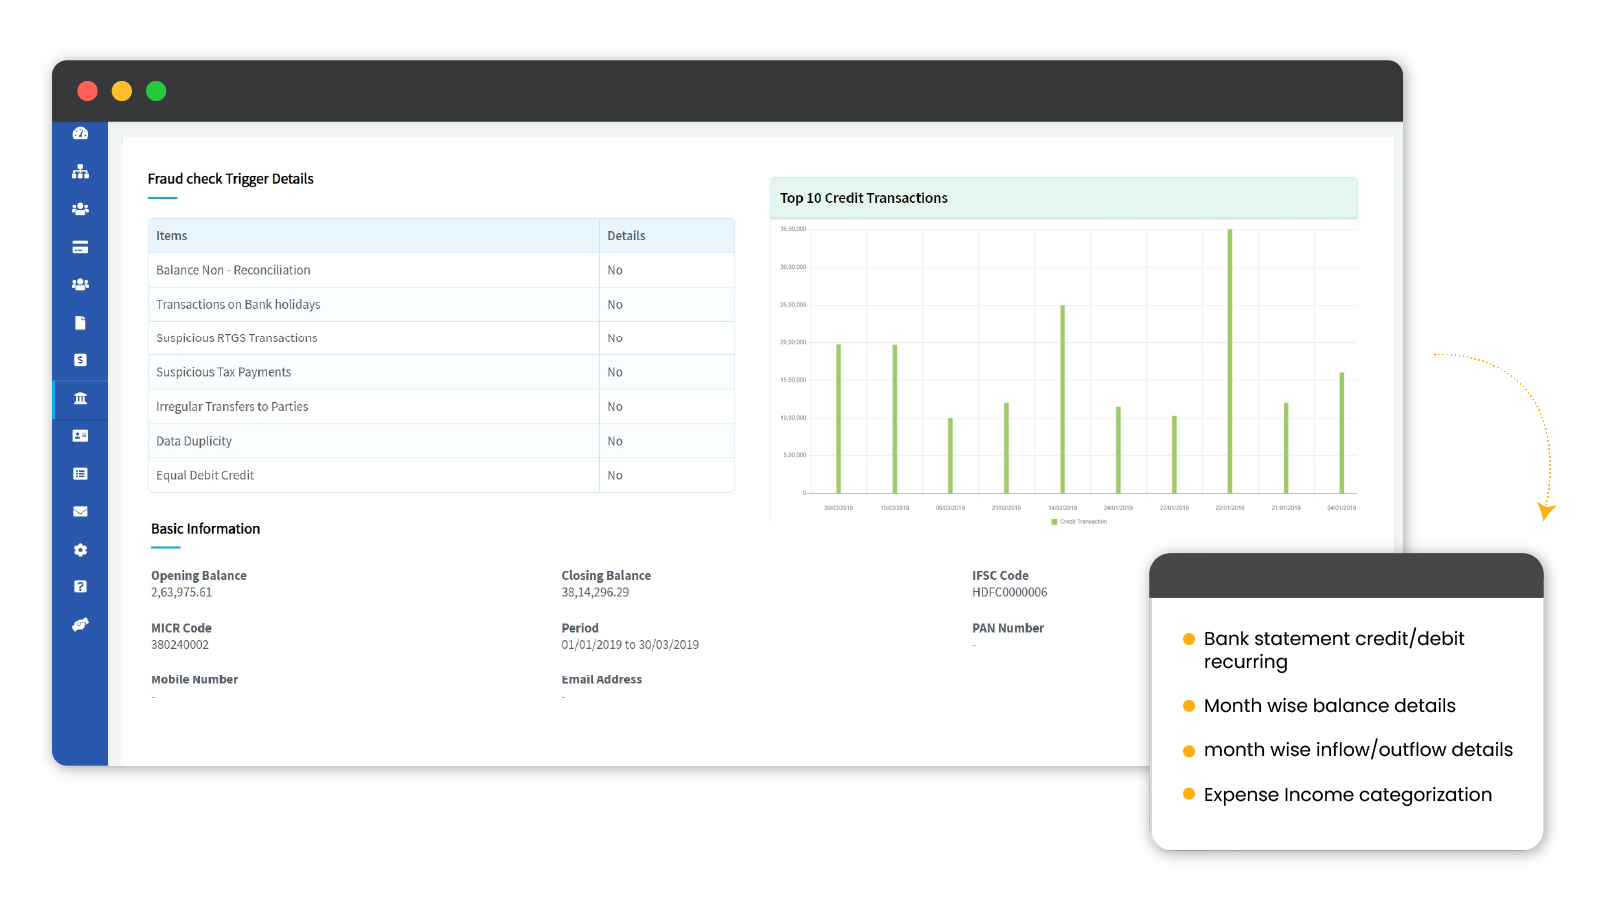This screenshot has width=1600, height=901.
Task: Click the Mobile Number label
Action: 195,679
